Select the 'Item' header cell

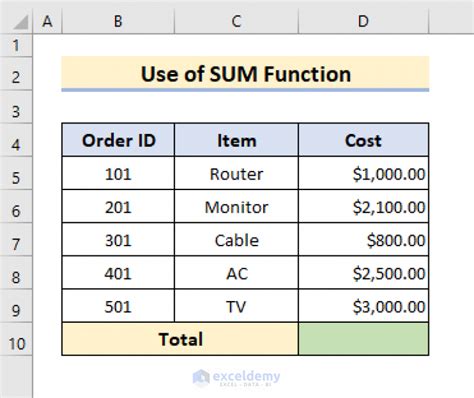(x=236, y=140)
